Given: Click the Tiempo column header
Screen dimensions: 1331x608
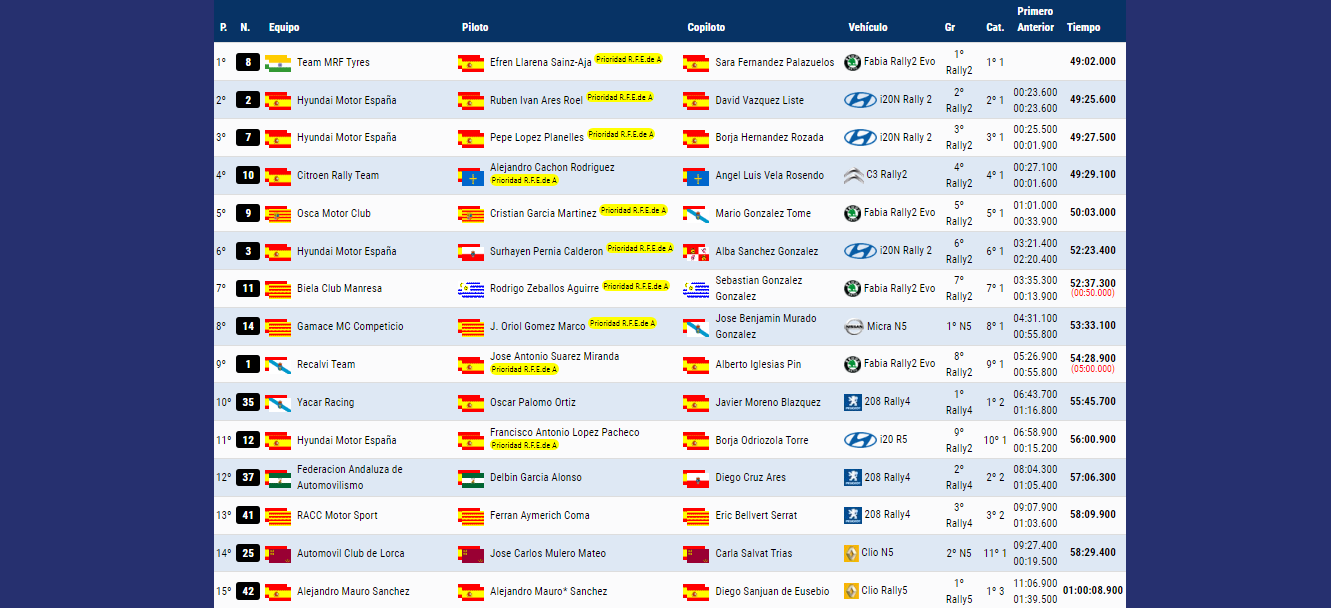Looking at the screenshot, I should coord(1083,28).
